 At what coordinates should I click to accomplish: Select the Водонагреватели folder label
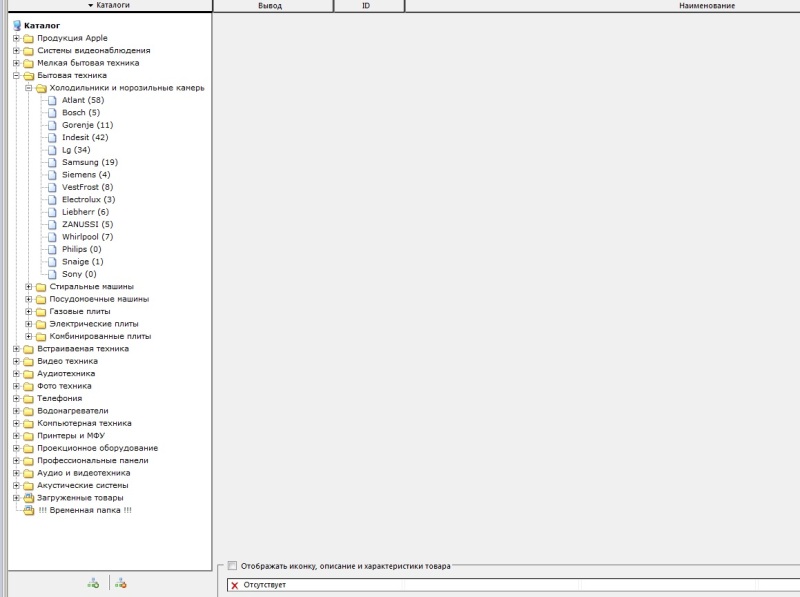(x=72, y=411)
